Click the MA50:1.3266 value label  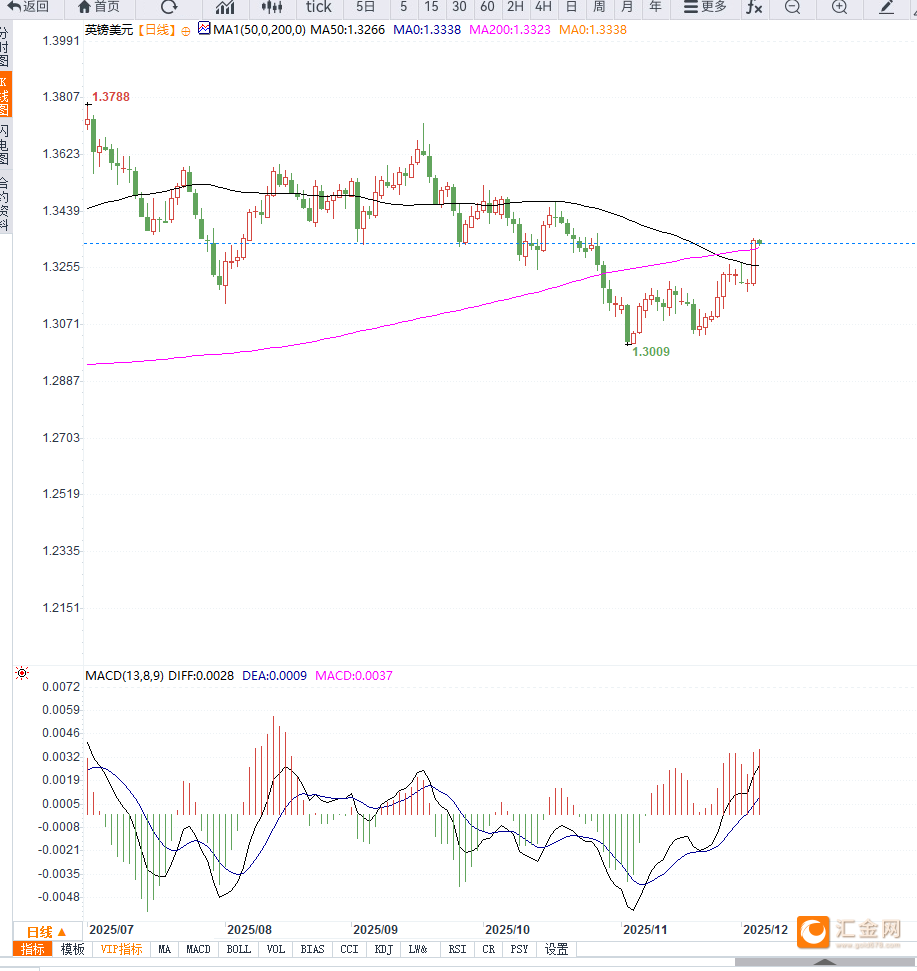tap(347, 30)
